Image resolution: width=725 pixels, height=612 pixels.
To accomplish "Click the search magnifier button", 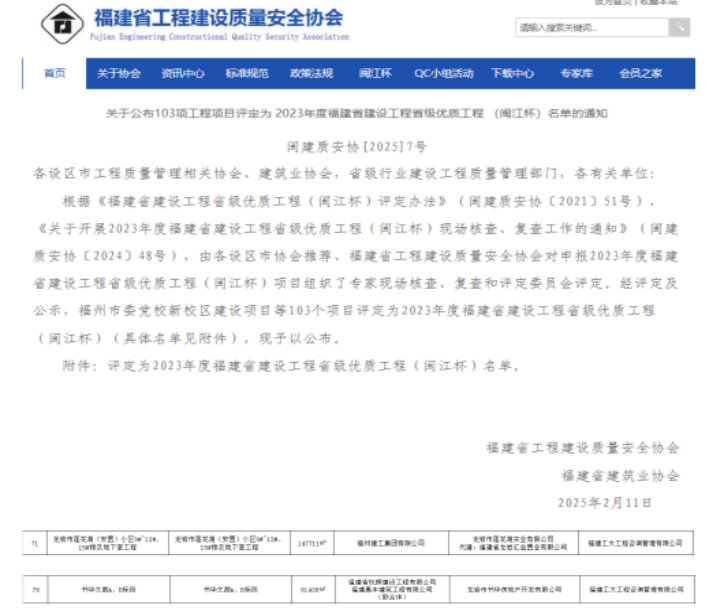I will [678, 28].
